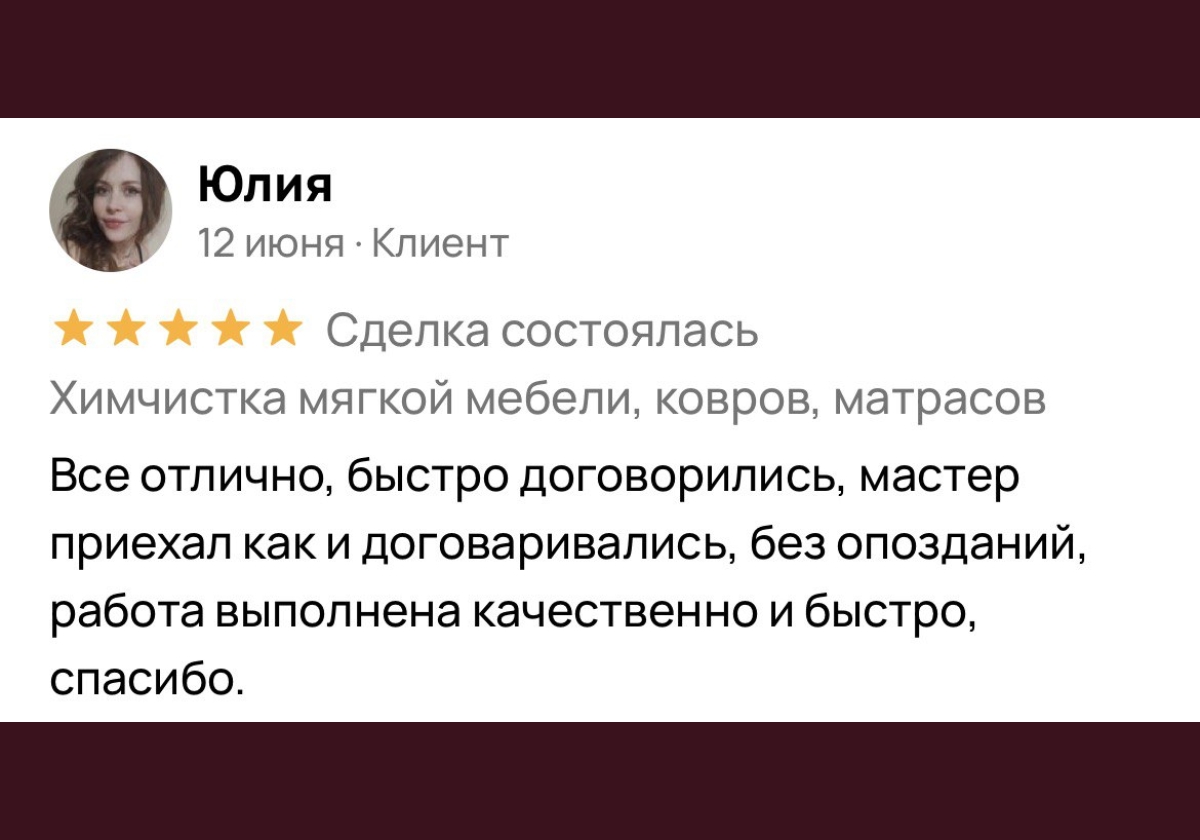Click the dark maroon top banner
Image resolution: width=1200 pixels, height=840 pixels.
click(600, 55)
